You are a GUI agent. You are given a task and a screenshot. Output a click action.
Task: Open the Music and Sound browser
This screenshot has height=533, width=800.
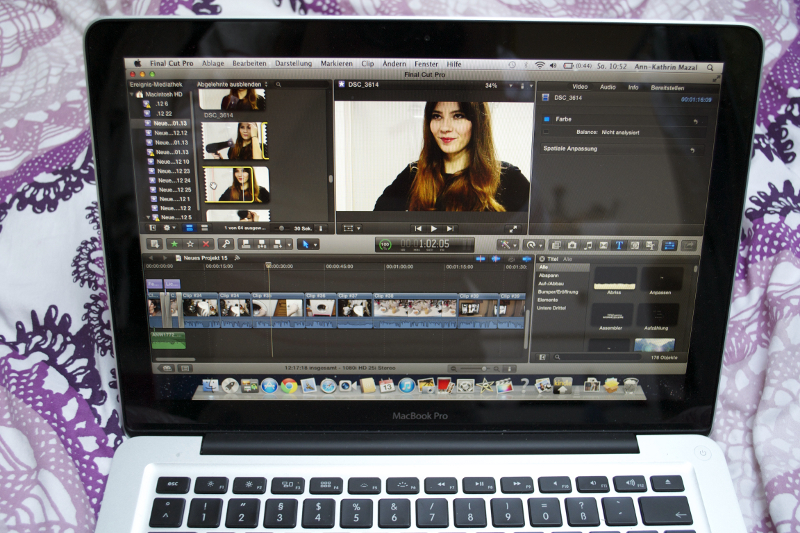click(x=588, y=245)
